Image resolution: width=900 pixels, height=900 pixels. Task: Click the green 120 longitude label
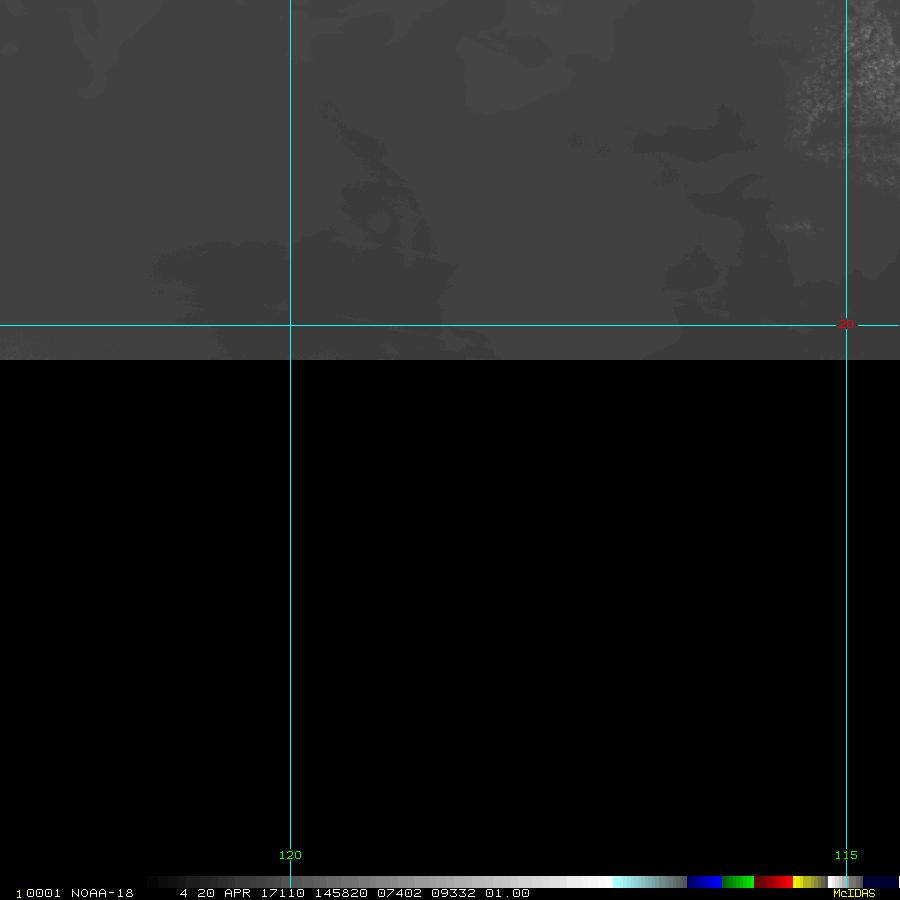pyautogui.click(x=290, y=855)
